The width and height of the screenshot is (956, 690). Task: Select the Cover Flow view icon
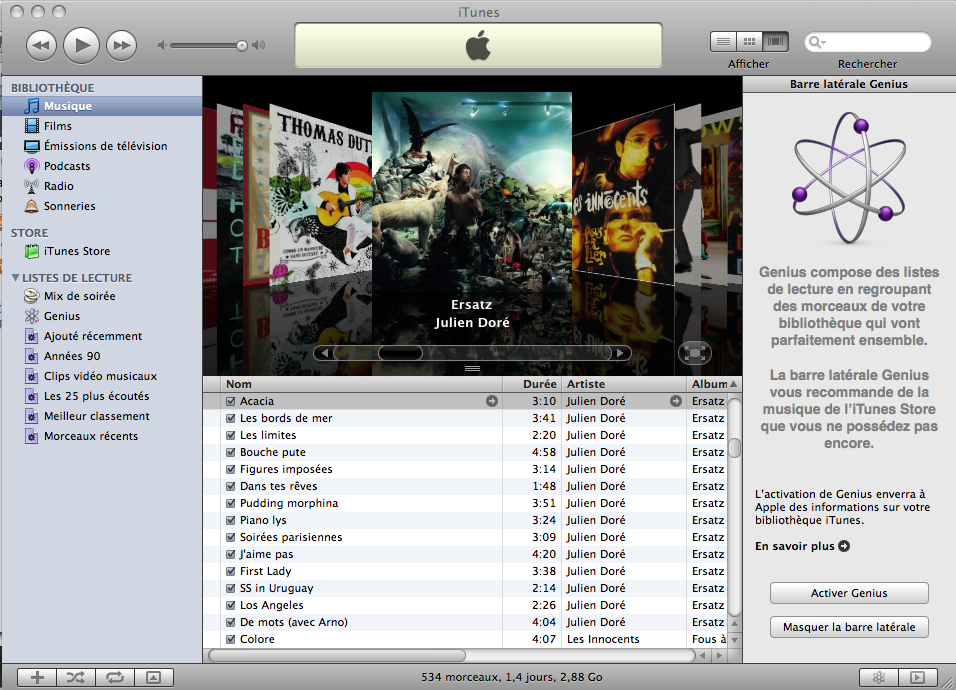[776, 42]
